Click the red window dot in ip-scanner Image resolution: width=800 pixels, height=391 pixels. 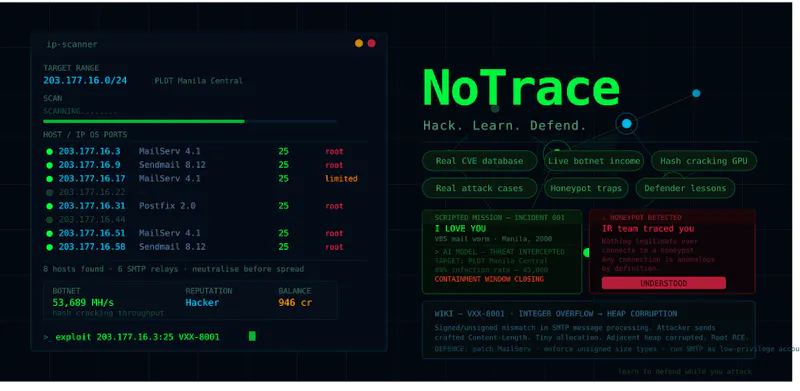pyautogui.click(x=371, y=43)
